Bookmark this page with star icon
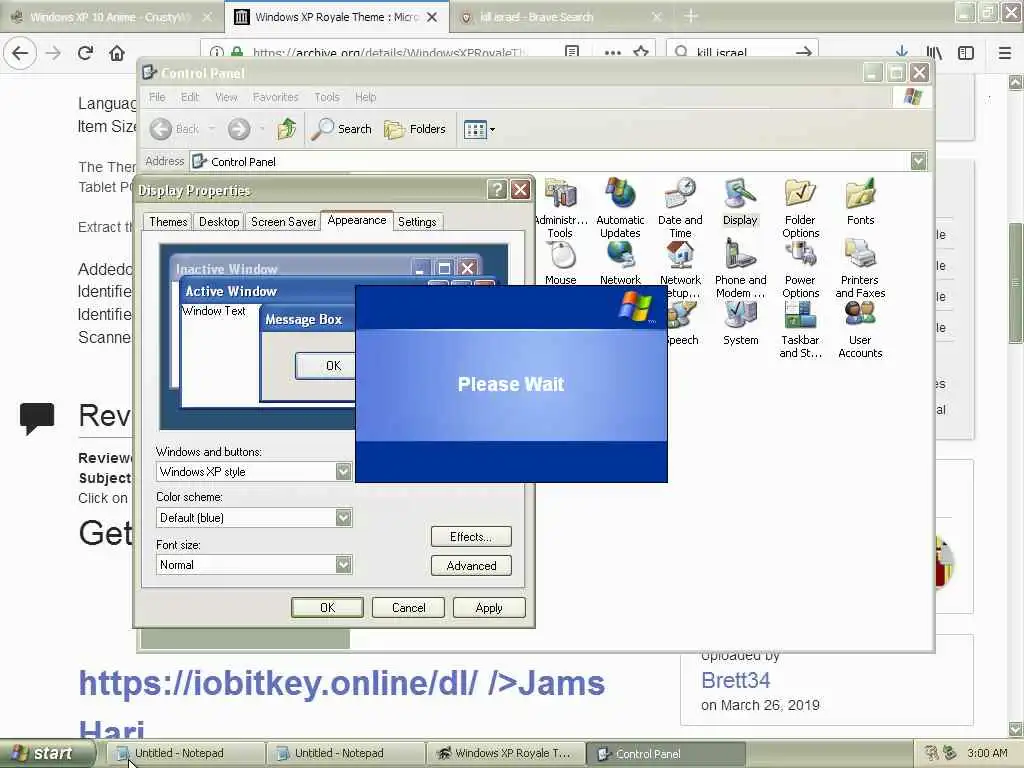This screenshot has height=768, width=1024. tap(641, 52)
